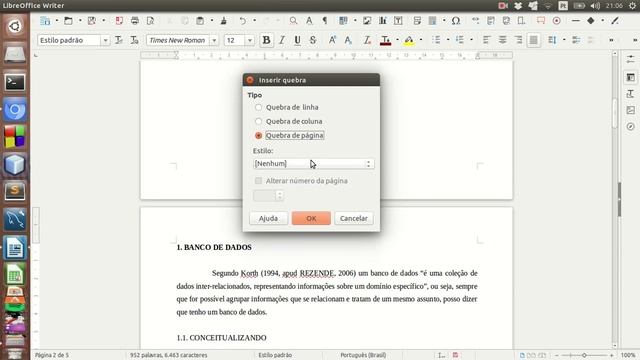The width and height of the screenshot is (640, 360).
Task: Click the Undo arrow icon
Action: point(242,20)
